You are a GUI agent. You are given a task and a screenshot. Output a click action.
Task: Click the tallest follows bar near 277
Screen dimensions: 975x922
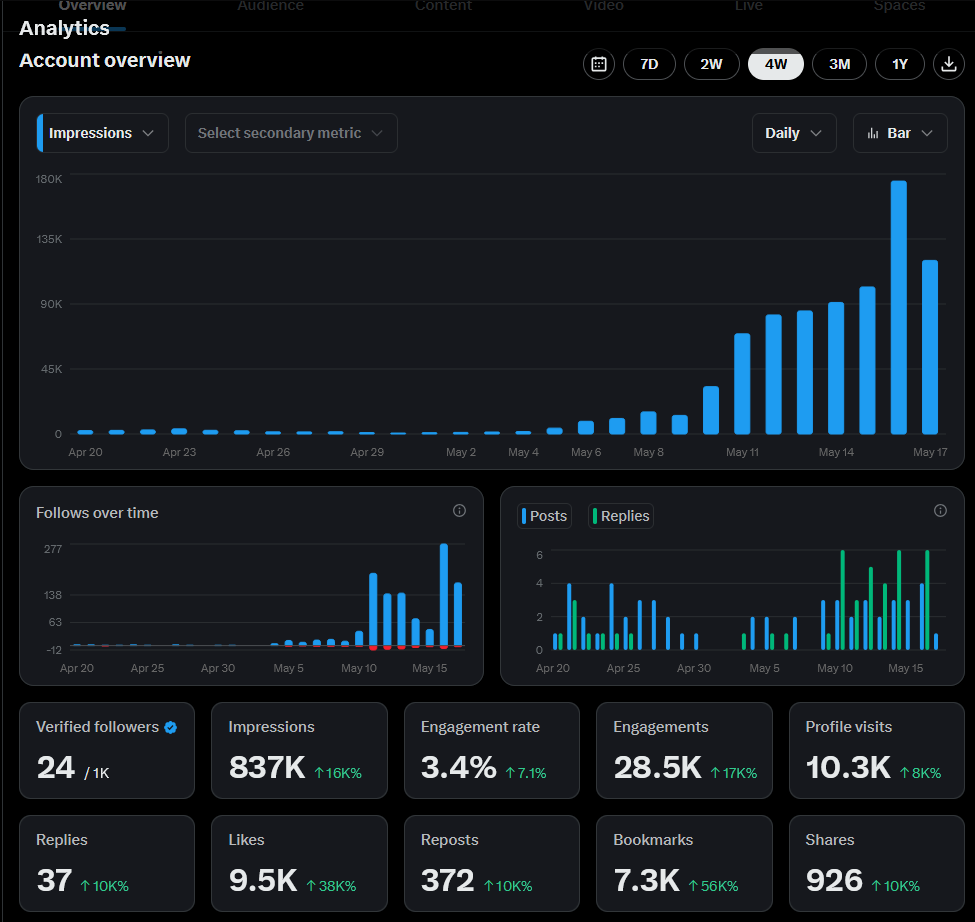444,596
